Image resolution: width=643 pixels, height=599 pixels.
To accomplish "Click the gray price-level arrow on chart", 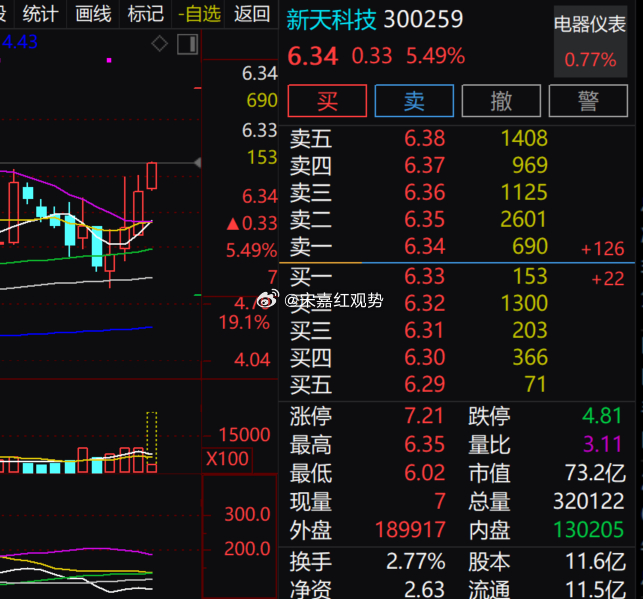I will (197, 163).
